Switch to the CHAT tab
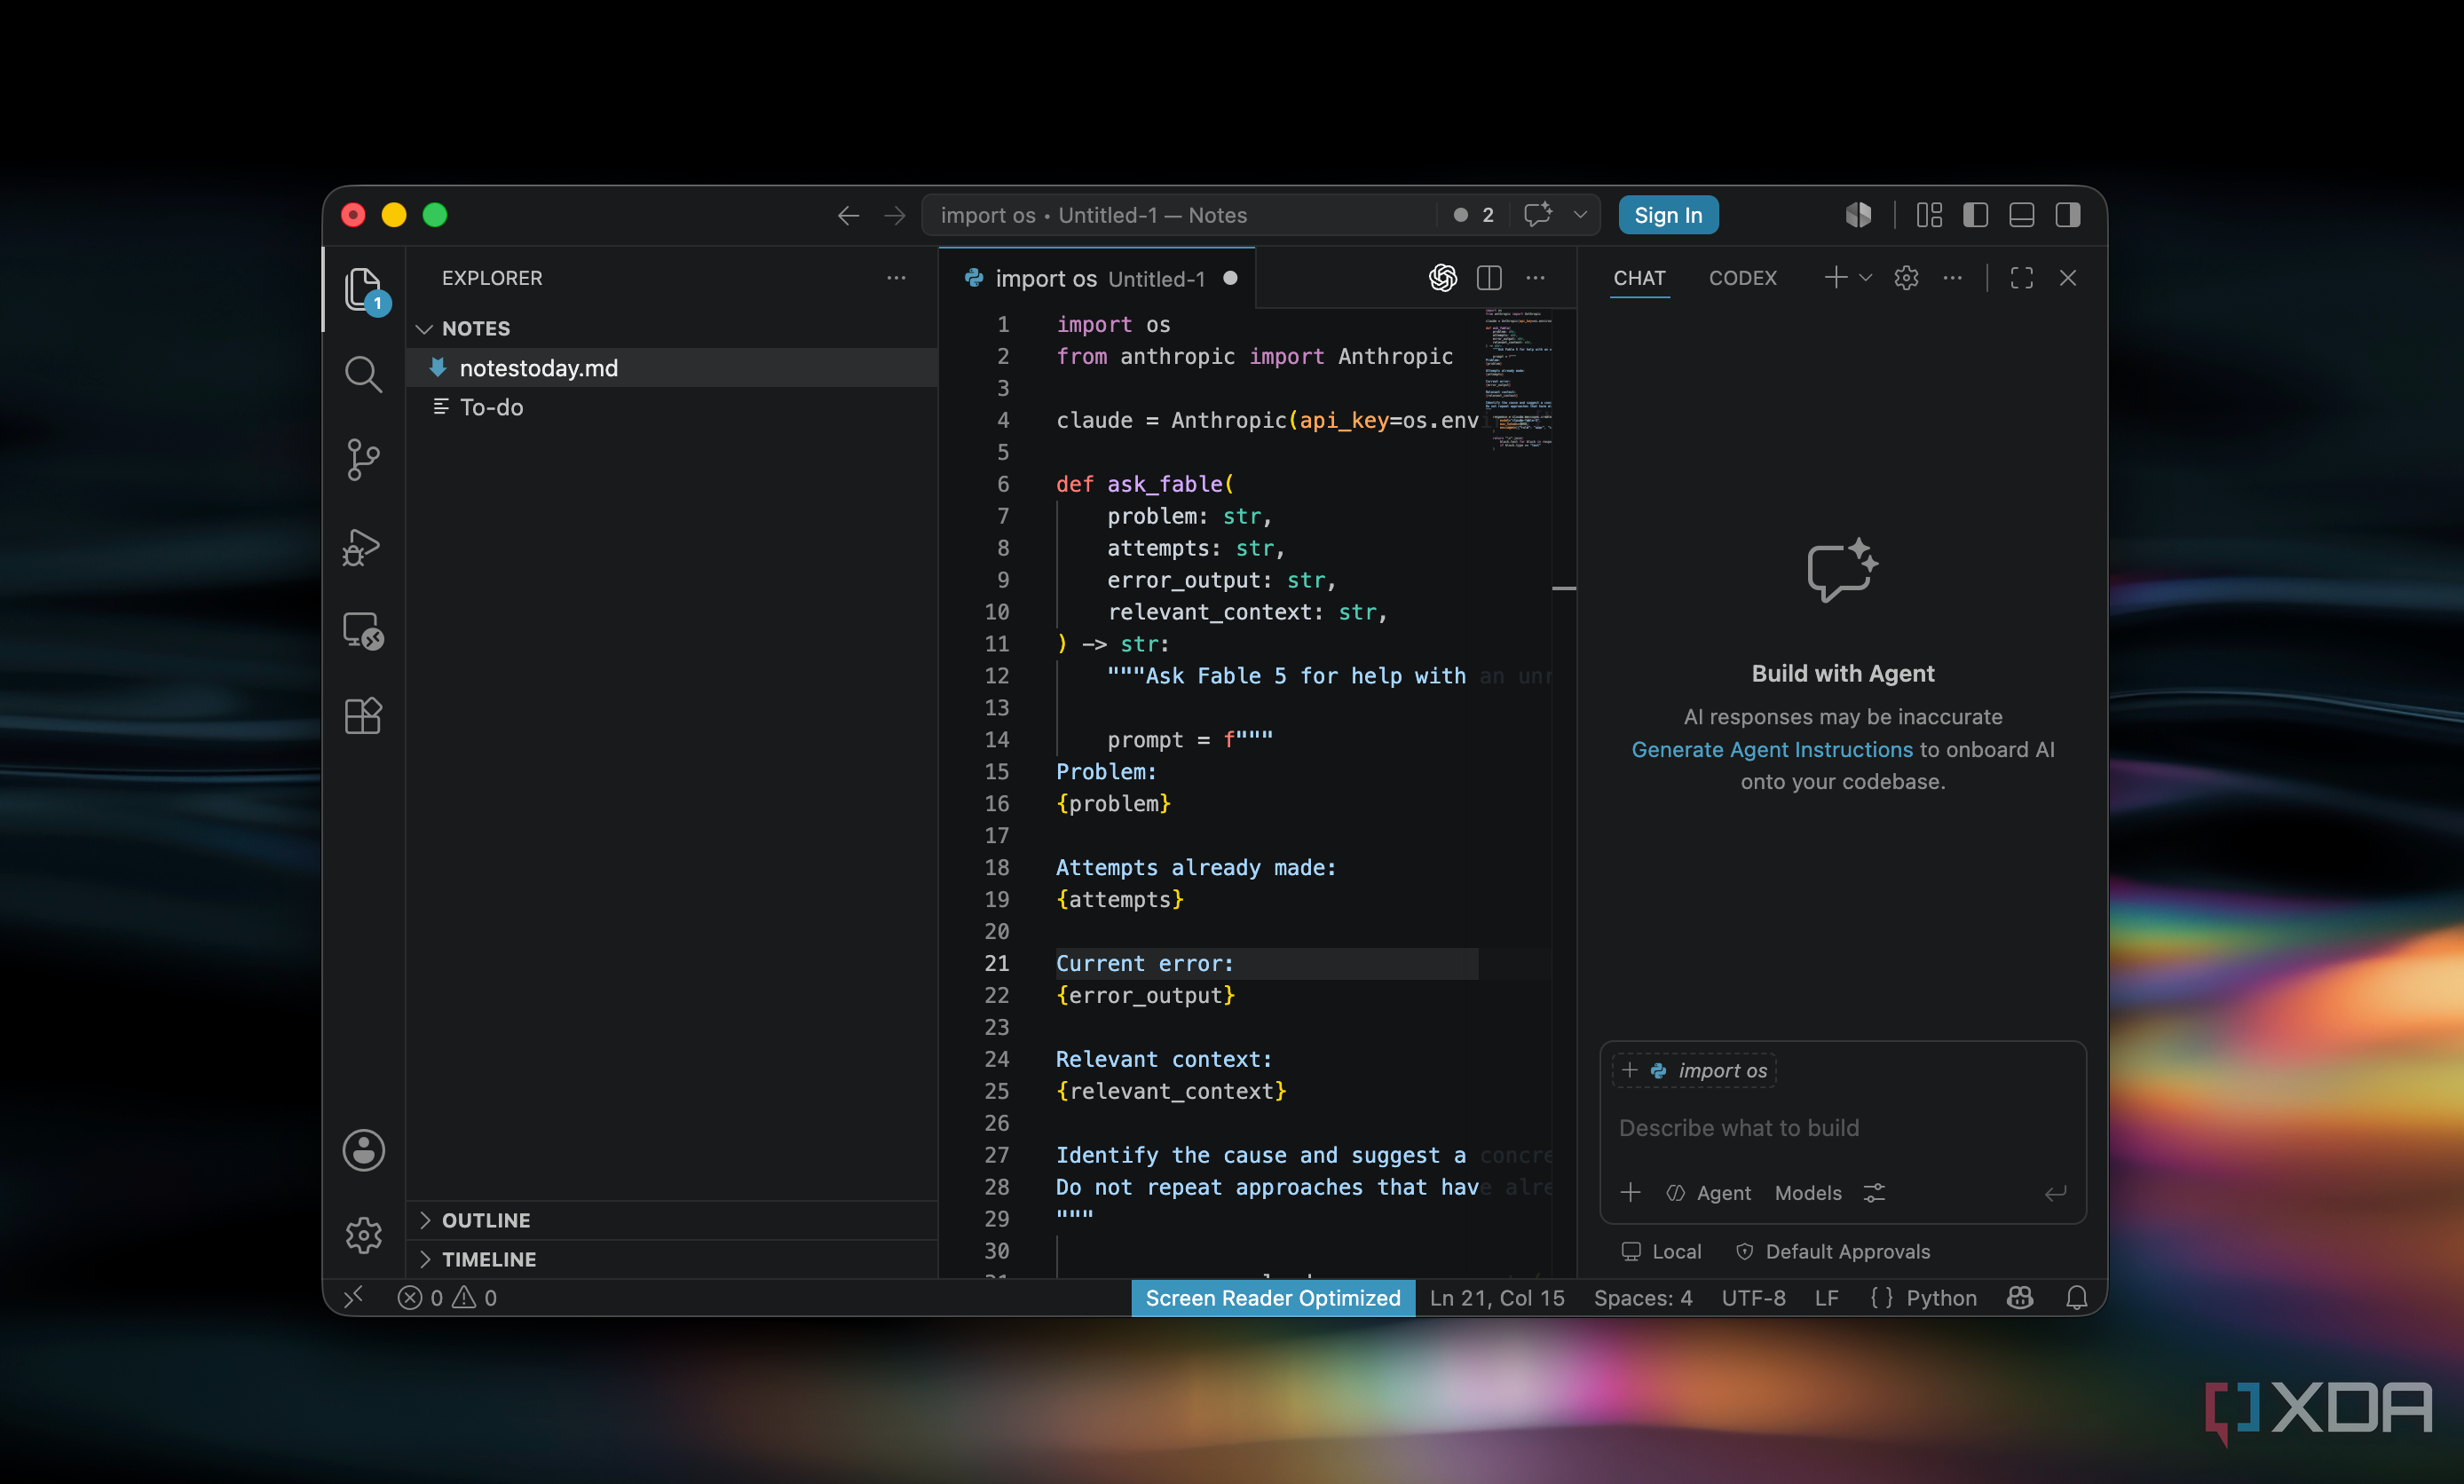2464x1484 pixels. point(1639,278)
